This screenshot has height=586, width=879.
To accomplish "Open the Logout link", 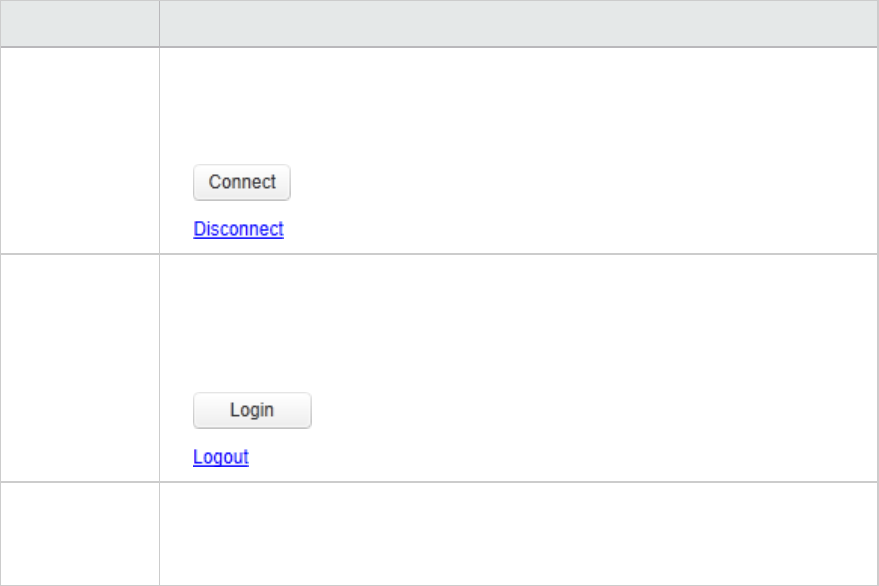I will tap(221, 457).
